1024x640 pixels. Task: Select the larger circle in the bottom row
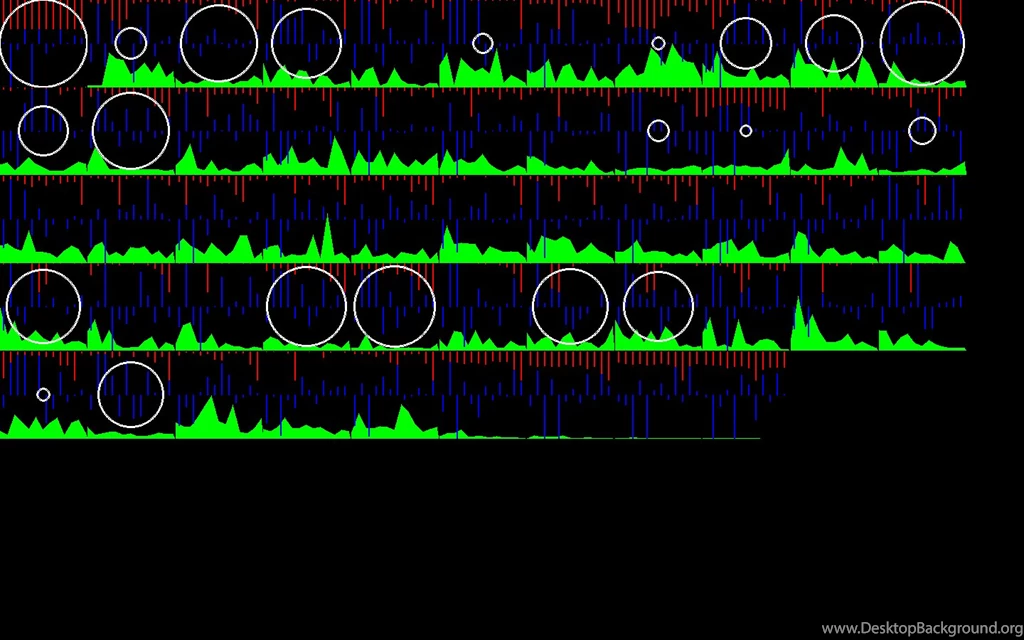pos(130,394)
